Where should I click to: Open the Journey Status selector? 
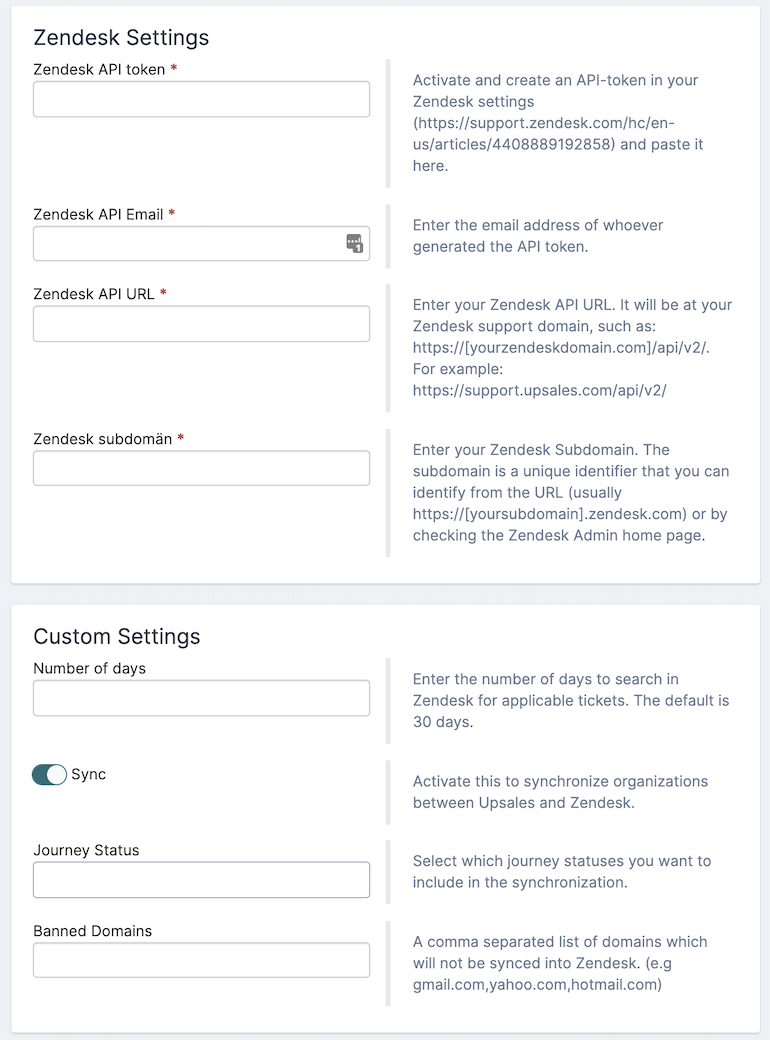(x=200, y=877)
